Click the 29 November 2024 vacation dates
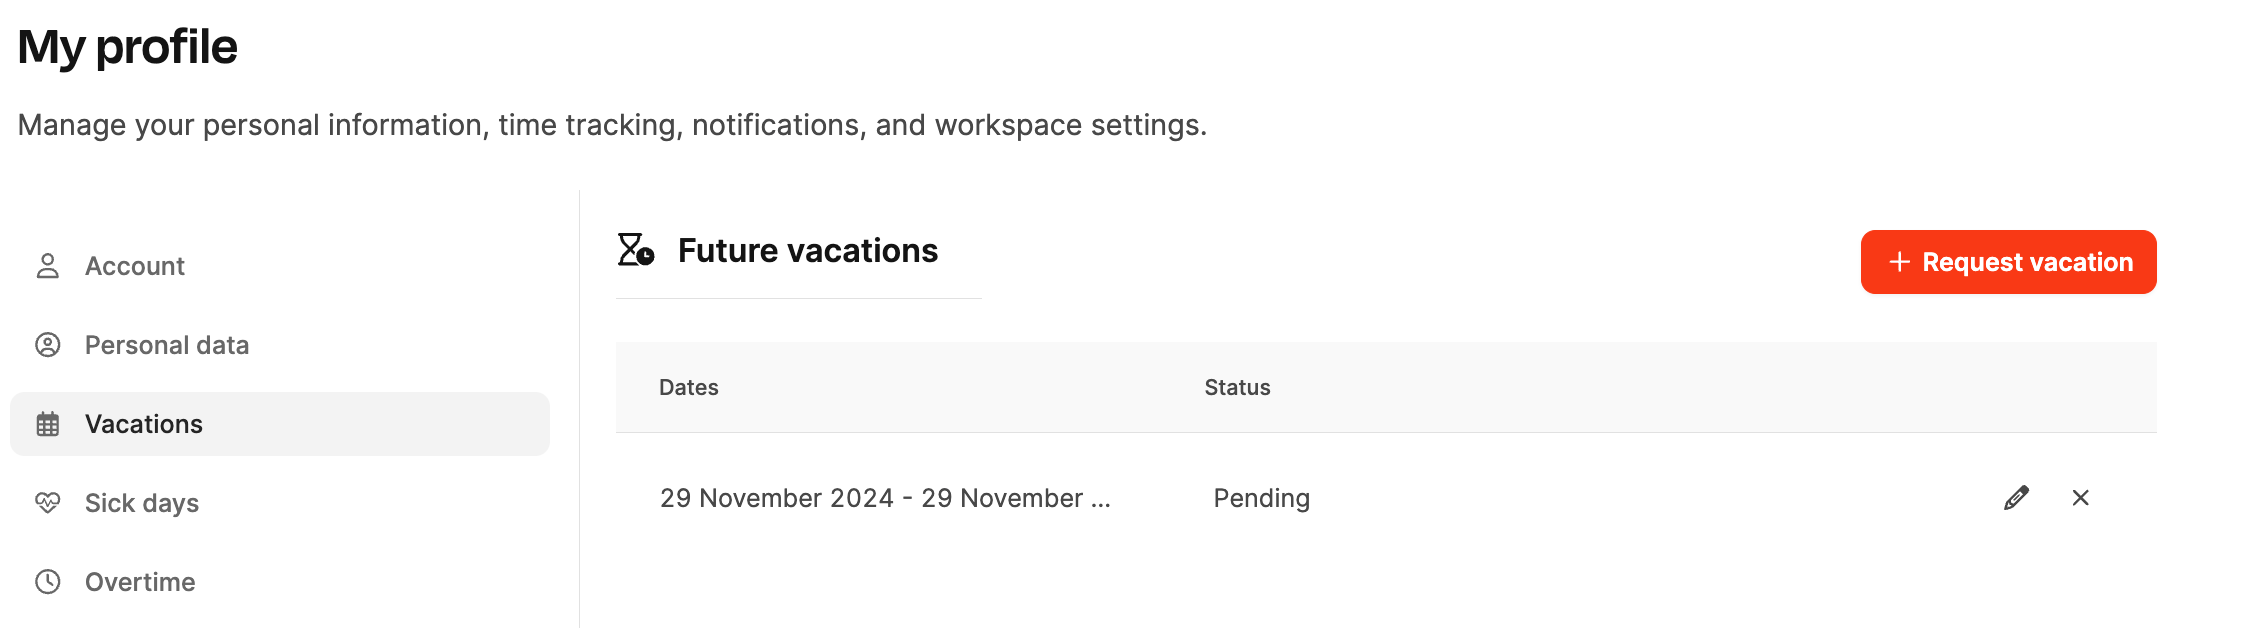Screen dimensions: 2262x628 pyautogui.click(x=885, y=498)
